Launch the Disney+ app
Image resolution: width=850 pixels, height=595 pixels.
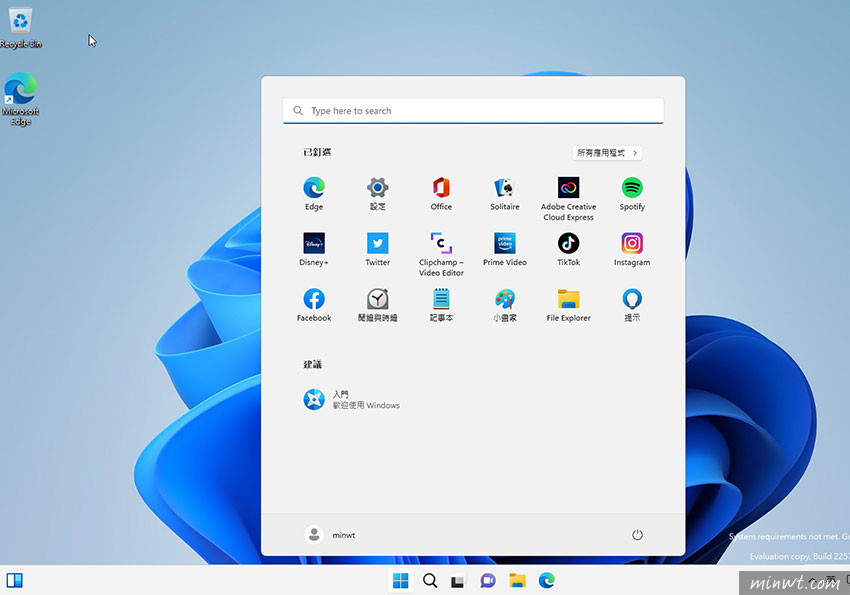314,249
